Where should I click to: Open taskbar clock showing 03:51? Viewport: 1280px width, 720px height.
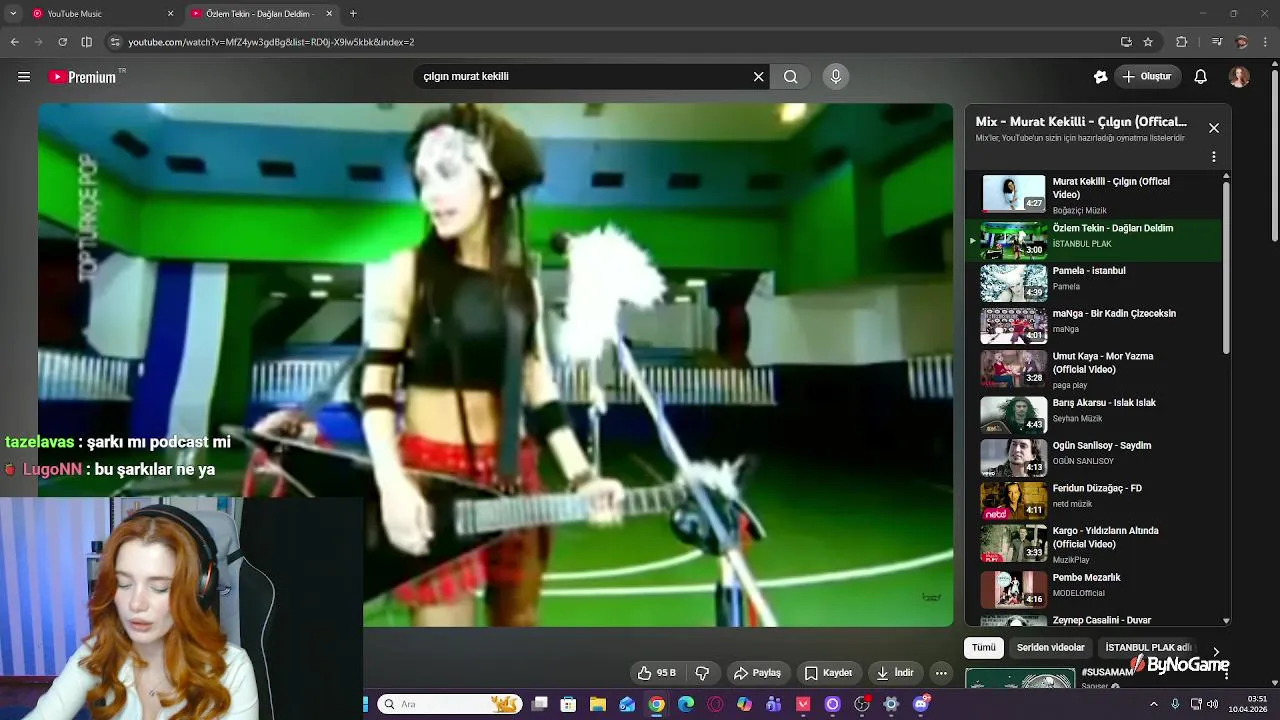coord(1248,704)
